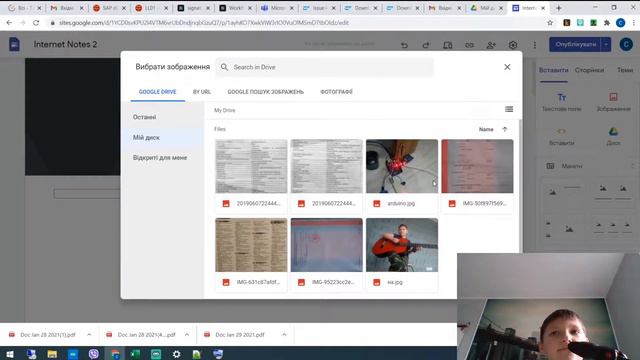Viewport: 640px width, 360px height.
Task: Reload the browser page
Action: point(36,23)
